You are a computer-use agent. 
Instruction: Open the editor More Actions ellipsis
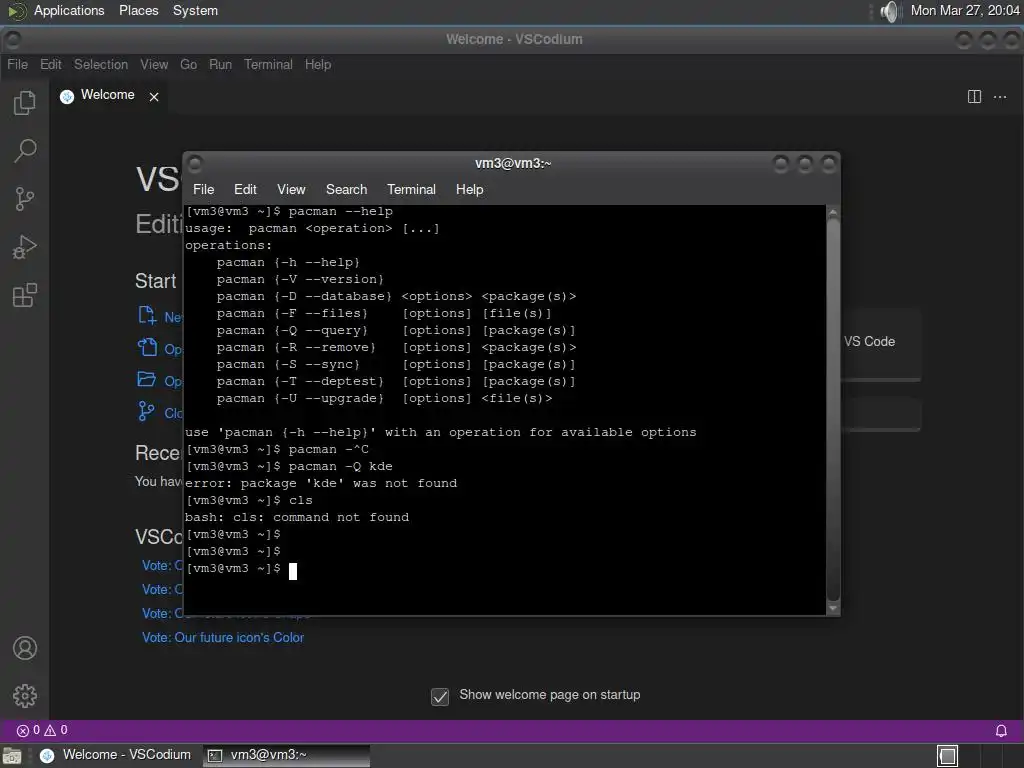[1000, 97]
